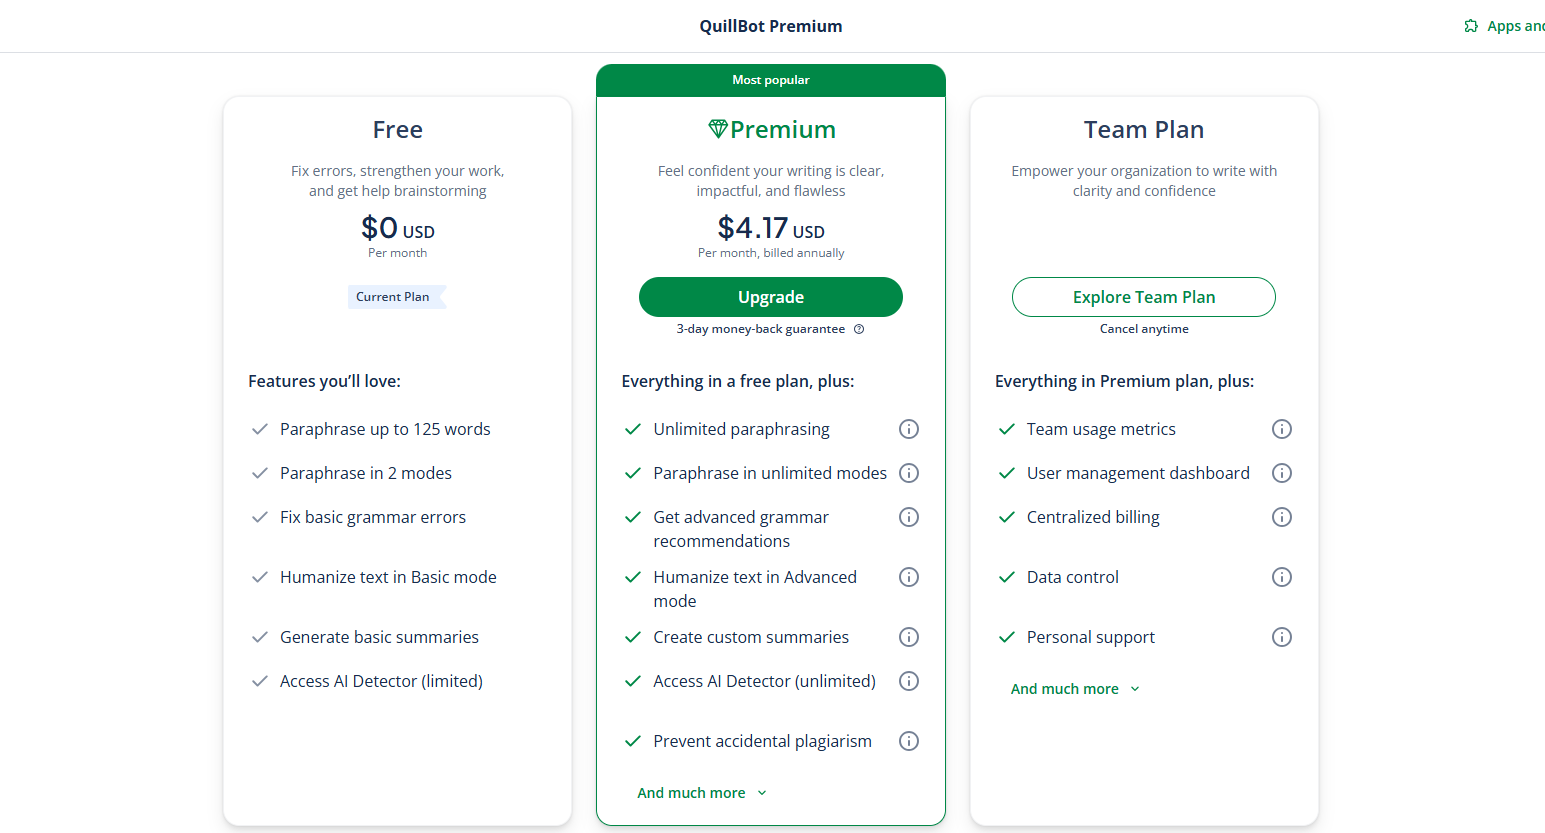Click info icon for Data control
1545x833 pixels.
tap(1281, 577)
